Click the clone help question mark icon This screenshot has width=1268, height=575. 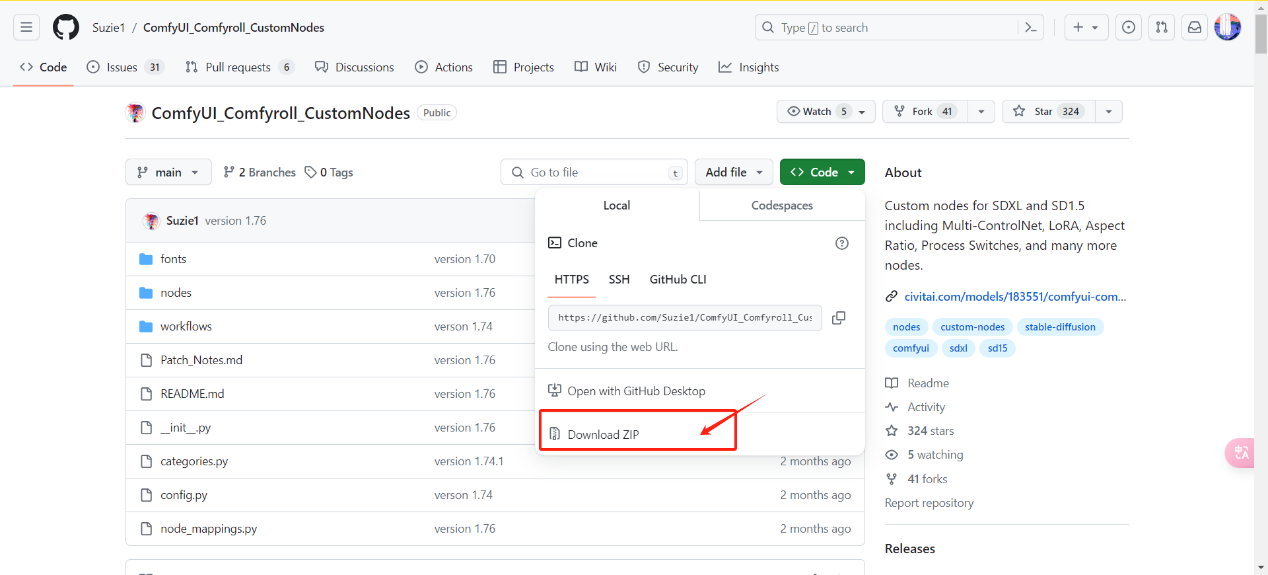(841, 243)
